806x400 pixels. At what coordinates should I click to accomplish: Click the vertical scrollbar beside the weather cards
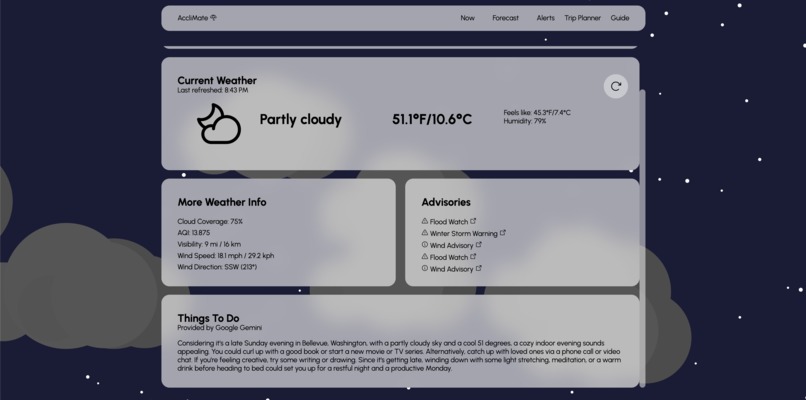tap(643, 238)
